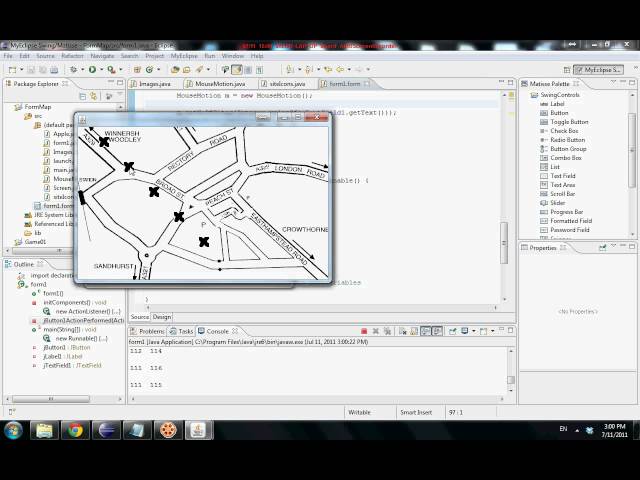Toggle show console when standard output changes
The image size is (640, 480).
point(426,331)
